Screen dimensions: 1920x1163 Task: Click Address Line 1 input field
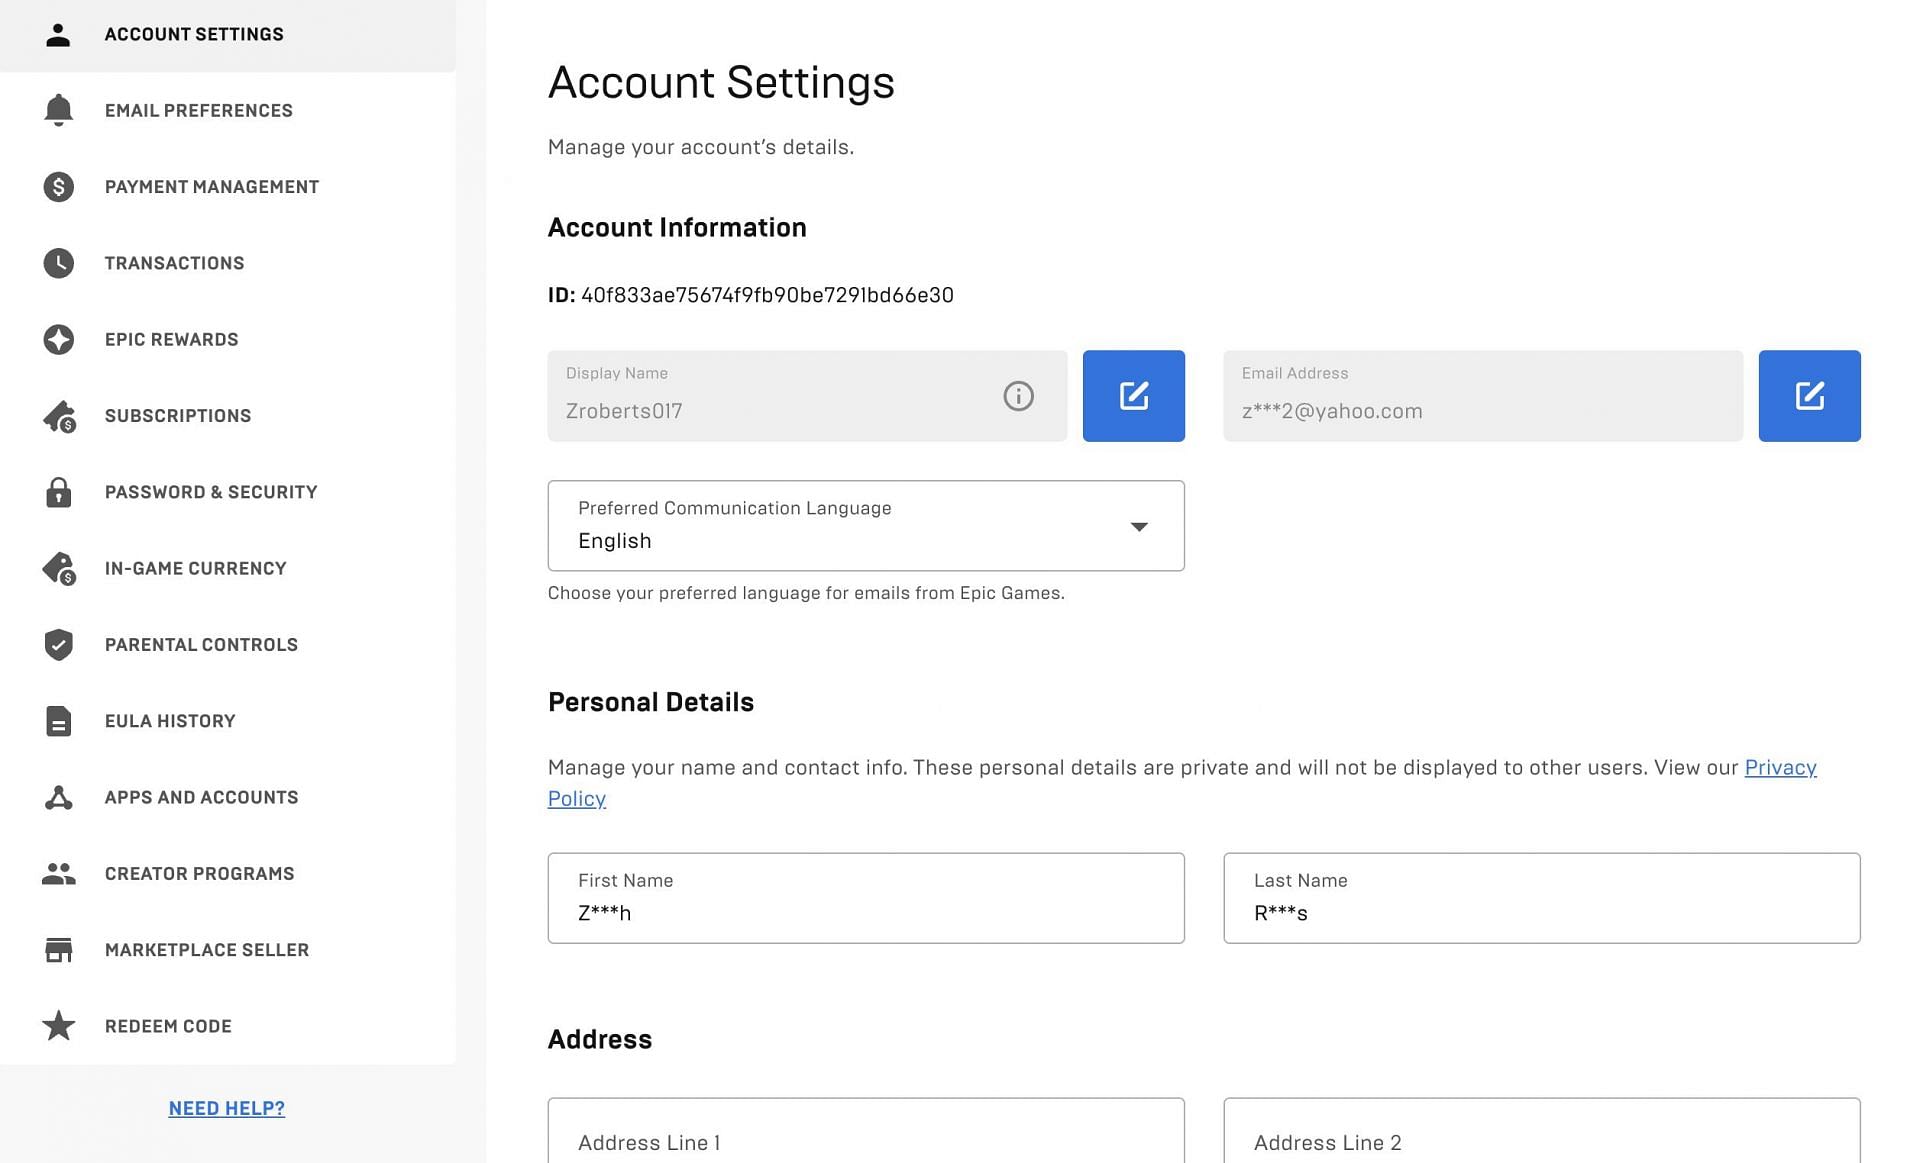865,1141
